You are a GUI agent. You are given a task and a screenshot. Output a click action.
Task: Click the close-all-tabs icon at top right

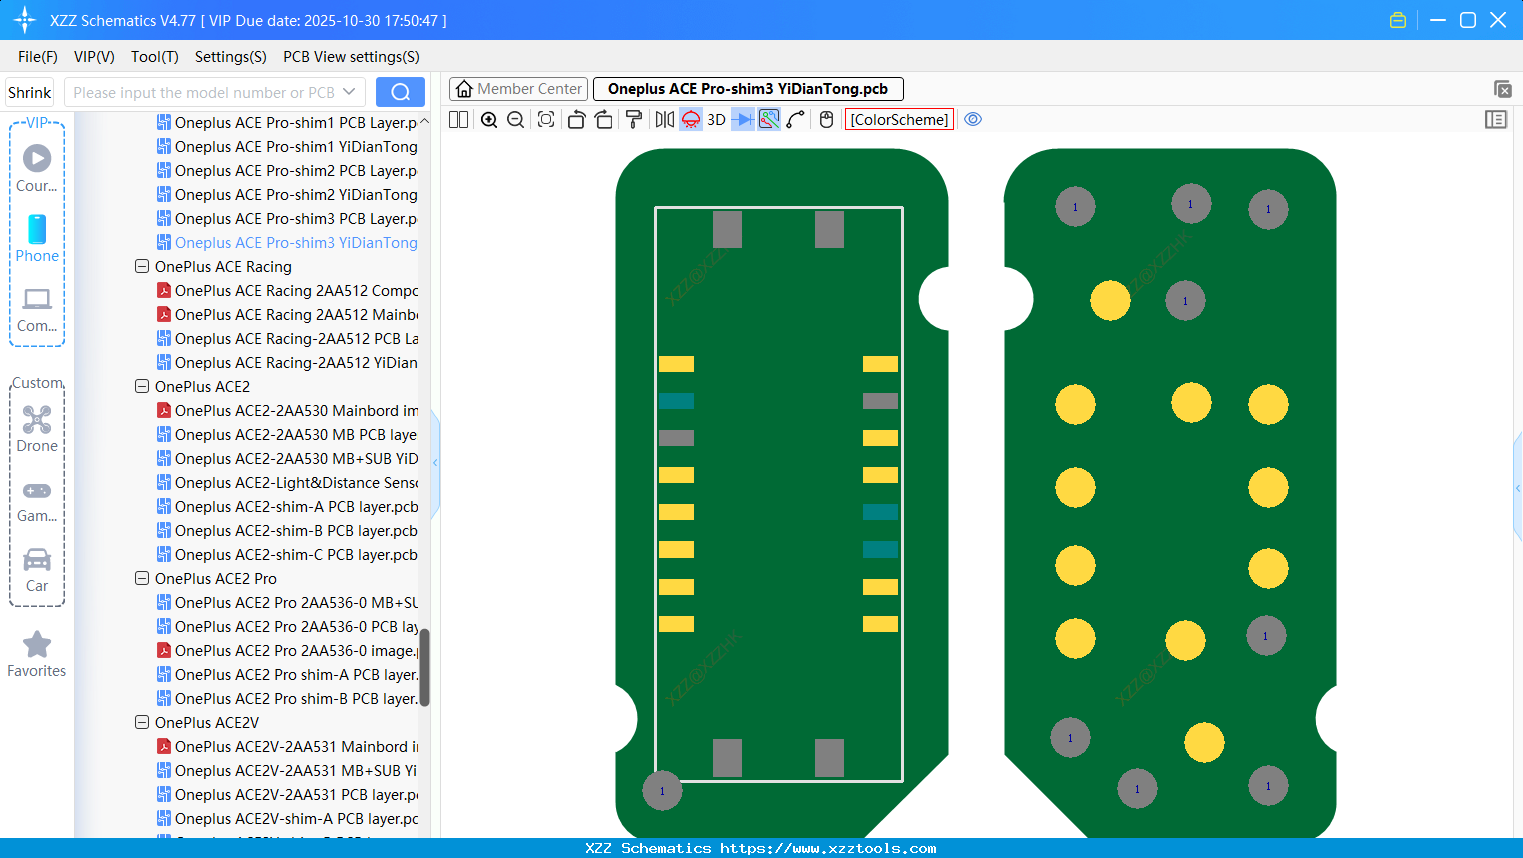1502,89
